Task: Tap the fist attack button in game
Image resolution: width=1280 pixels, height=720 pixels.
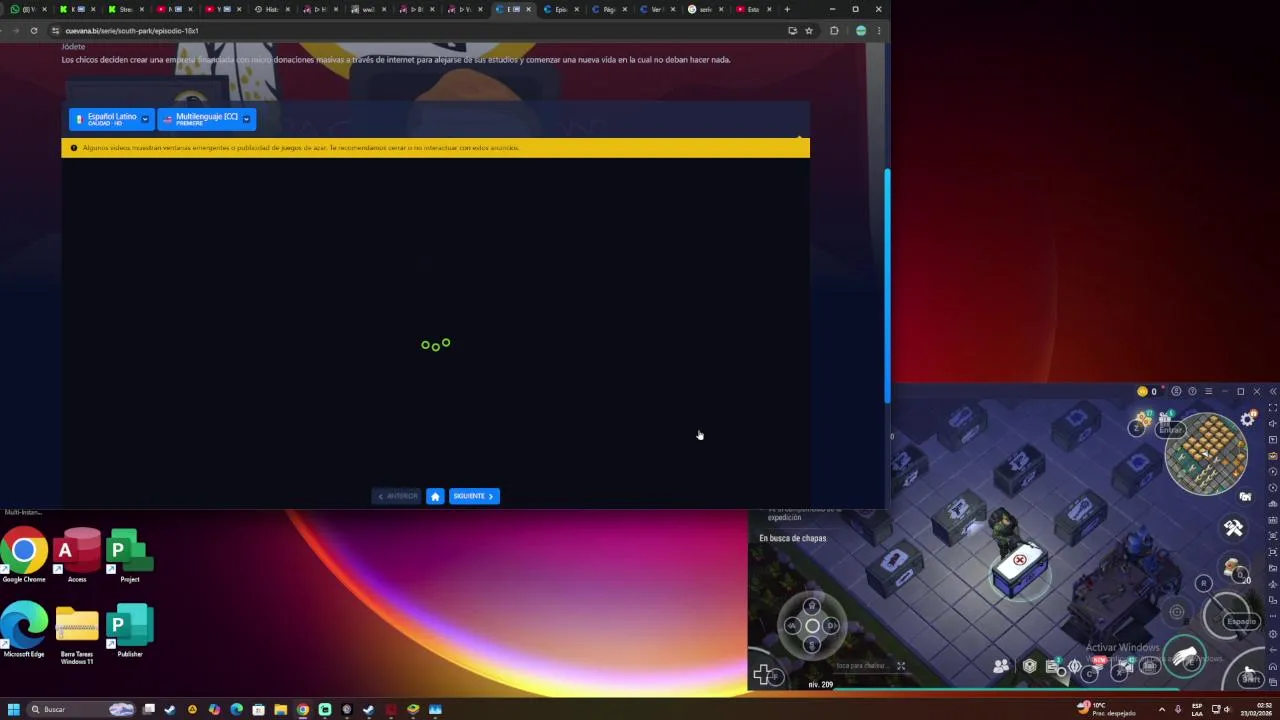Action: tap(1185, 657)
